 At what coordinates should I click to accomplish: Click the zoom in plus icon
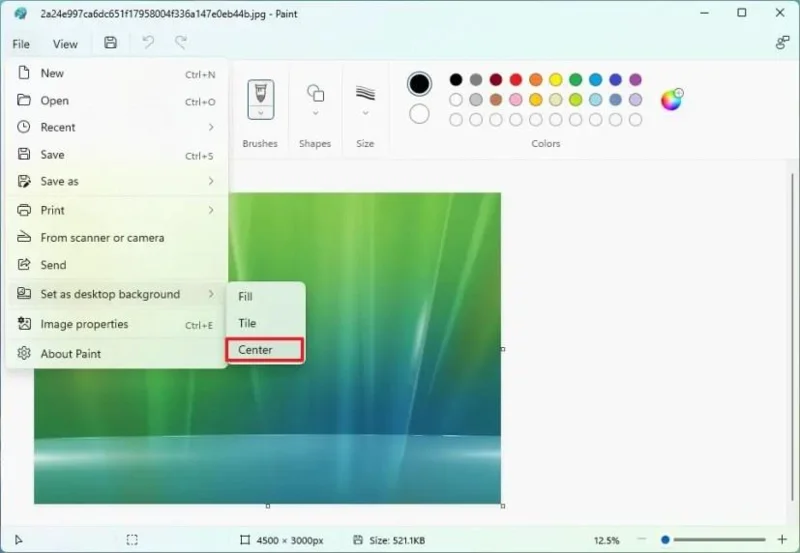click(782, 539)
